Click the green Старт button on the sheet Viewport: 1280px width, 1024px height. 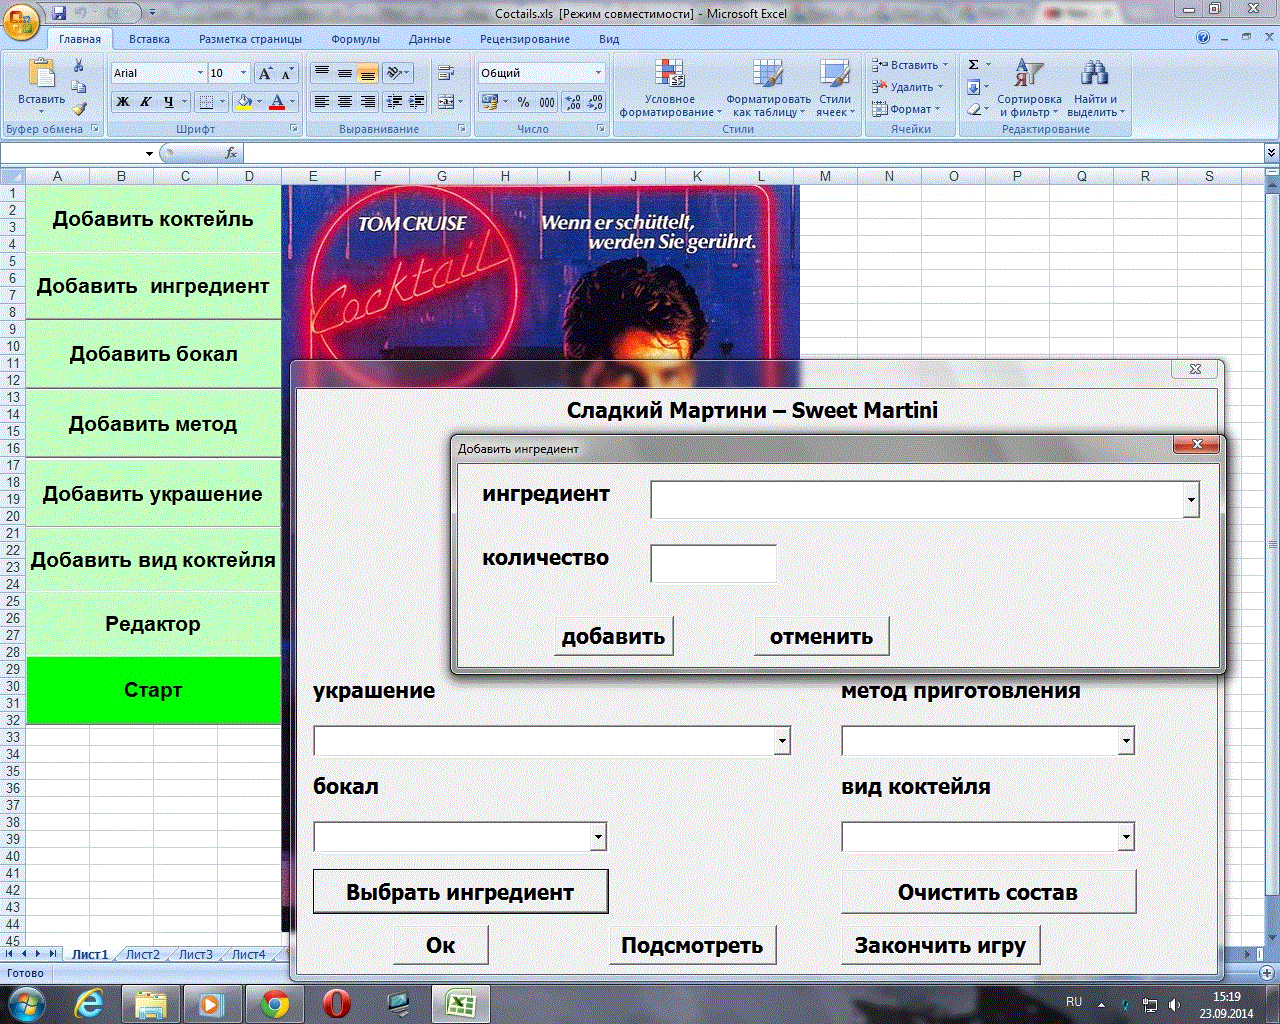153,690
